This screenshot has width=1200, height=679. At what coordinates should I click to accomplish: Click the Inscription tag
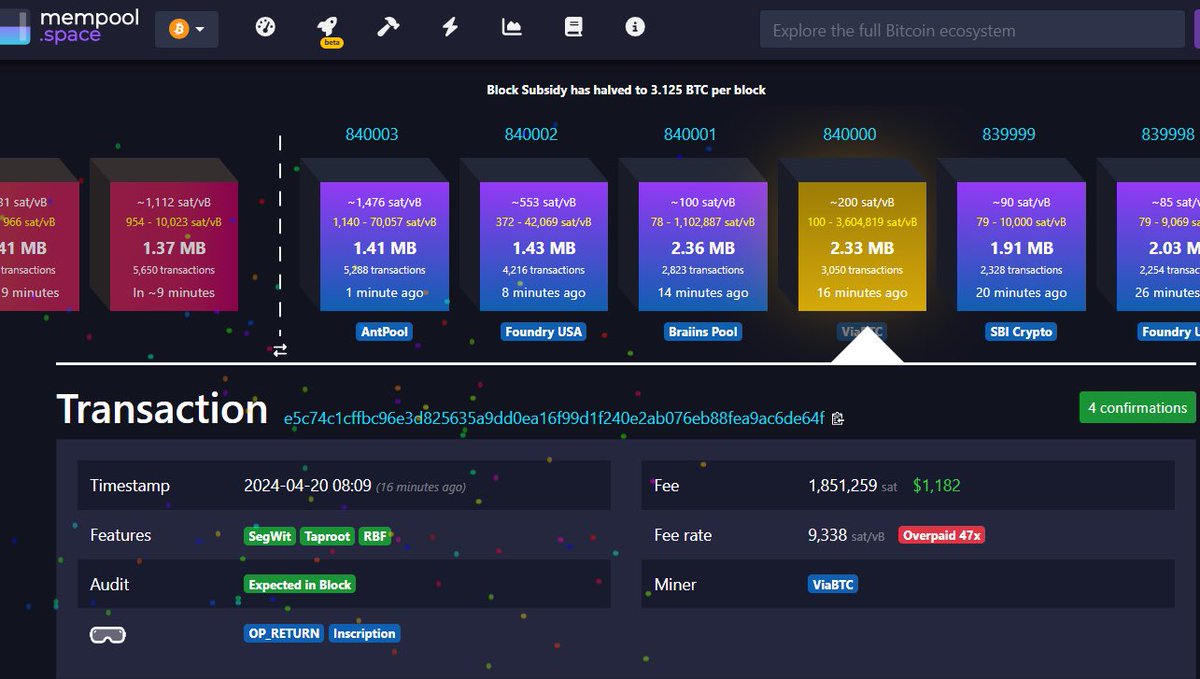pyautogui.click(x=364, y=633)
